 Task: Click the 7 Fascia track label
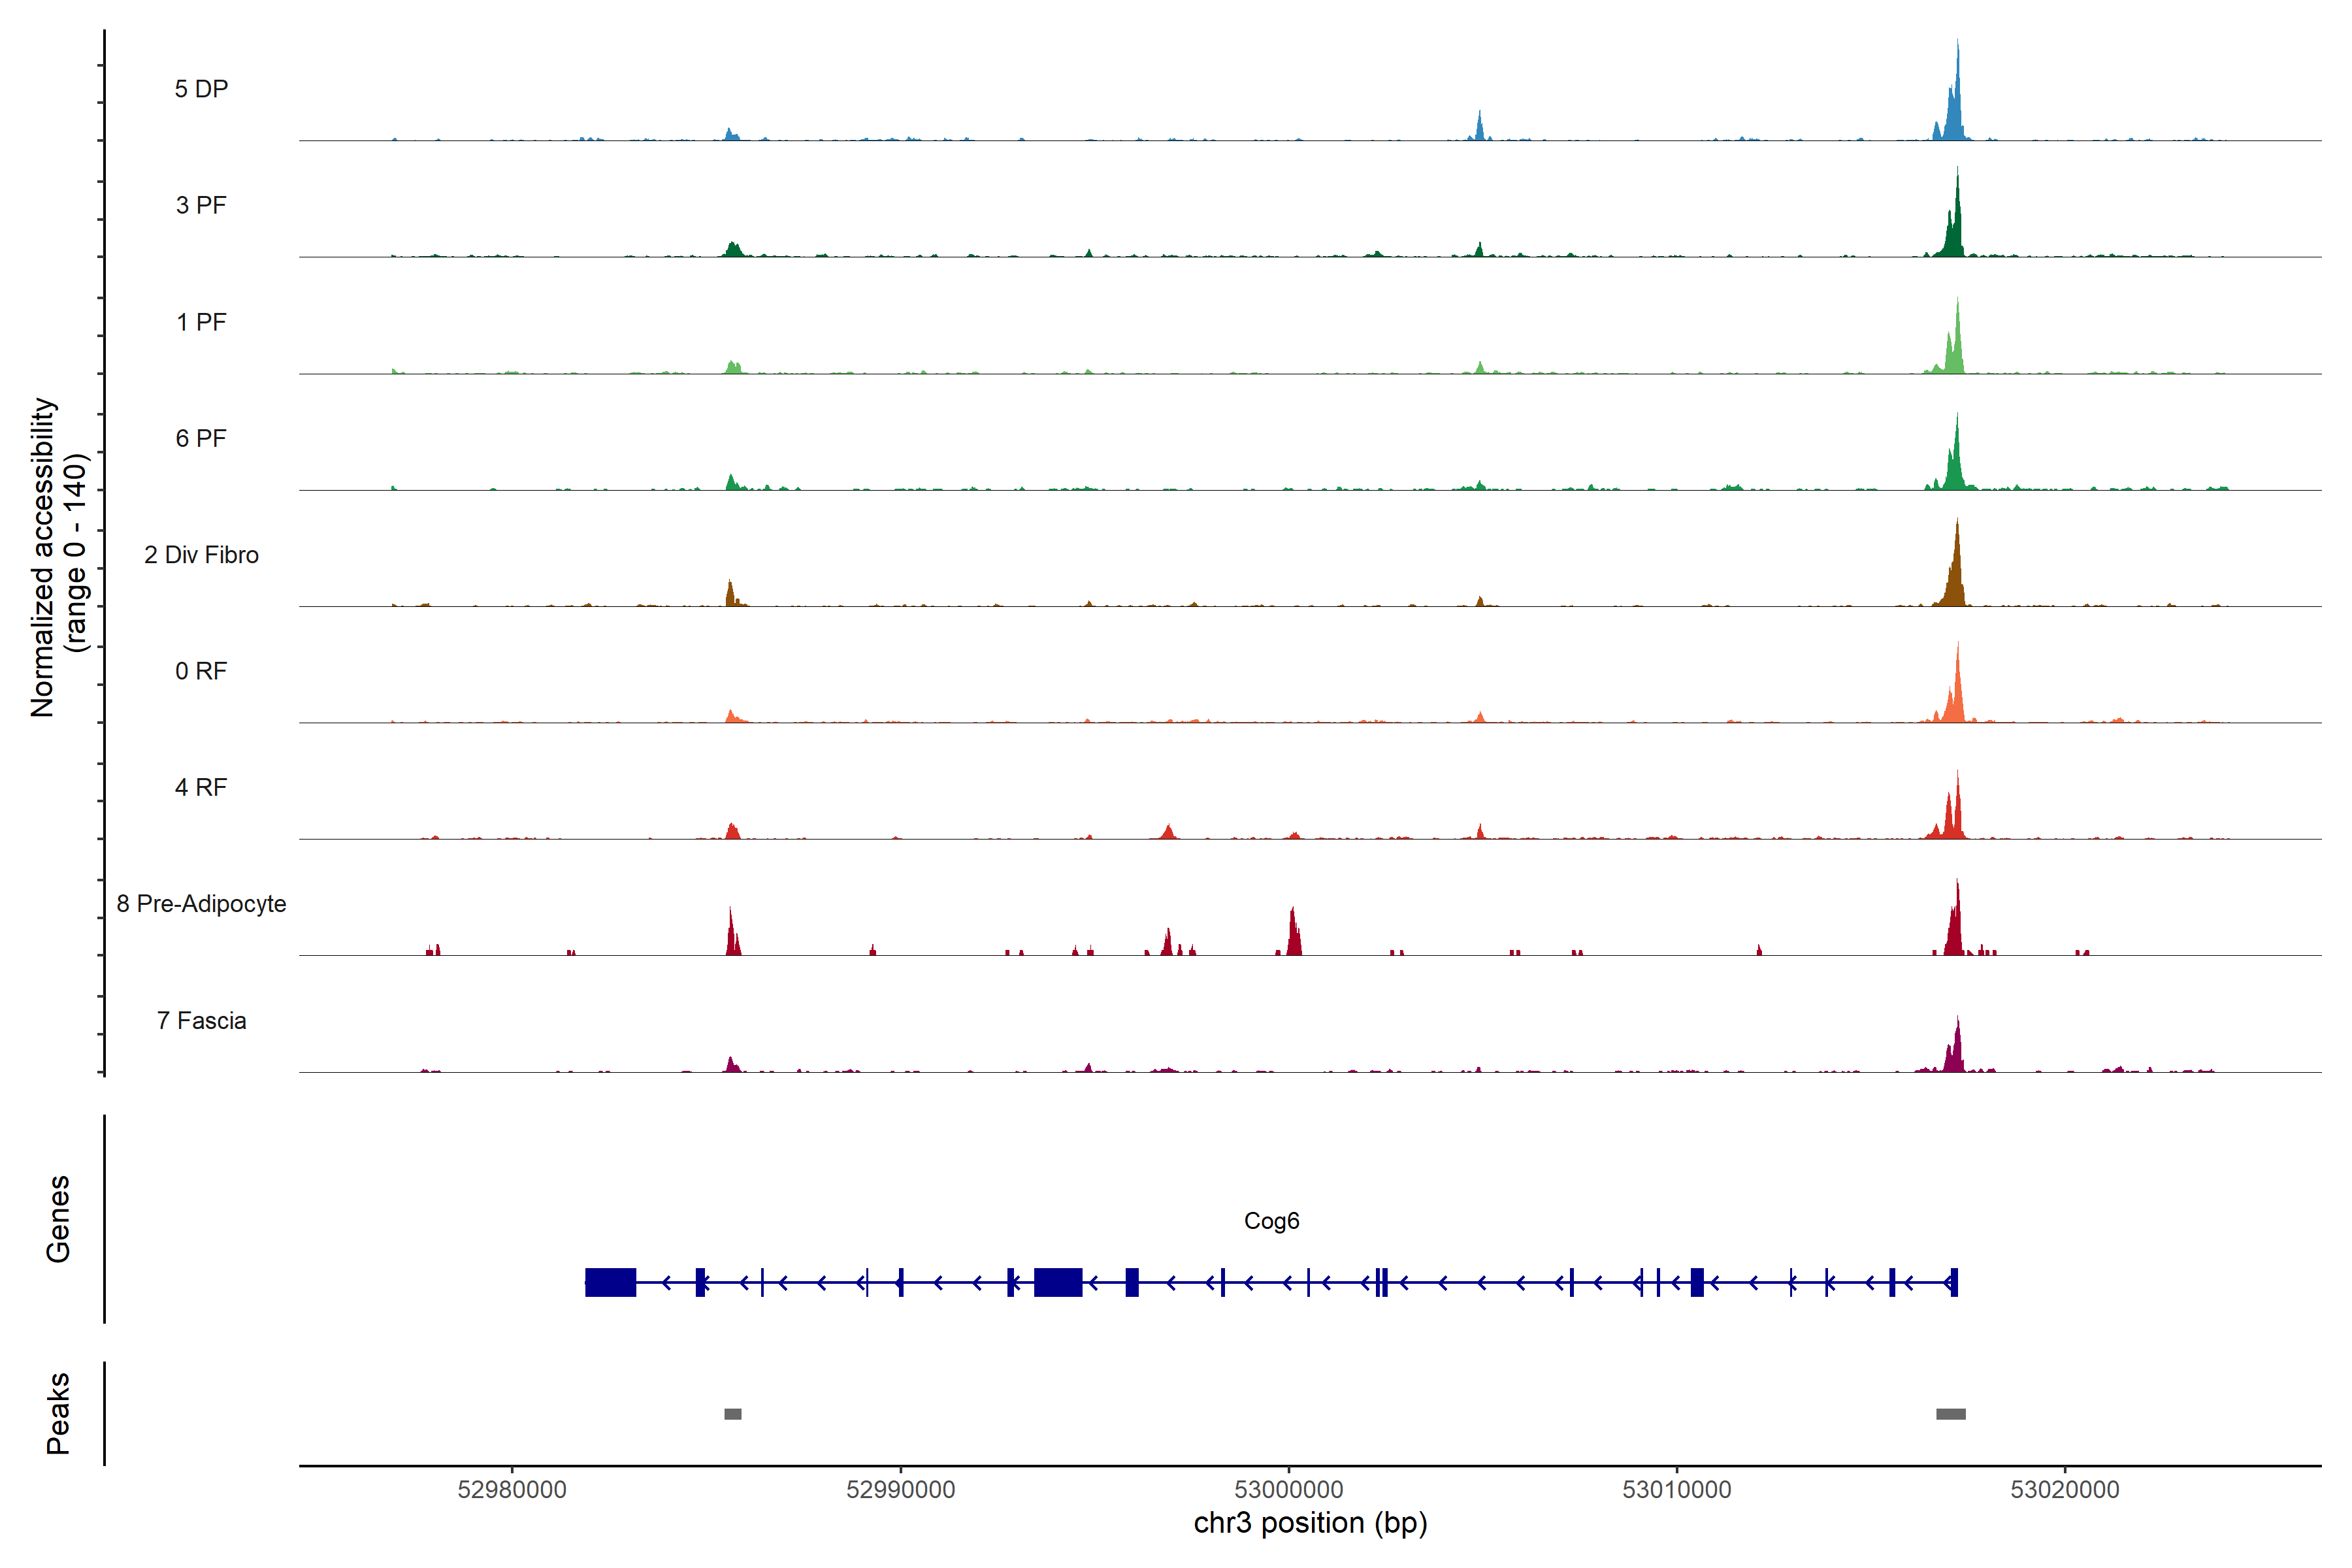click(x=201, y=1020)
